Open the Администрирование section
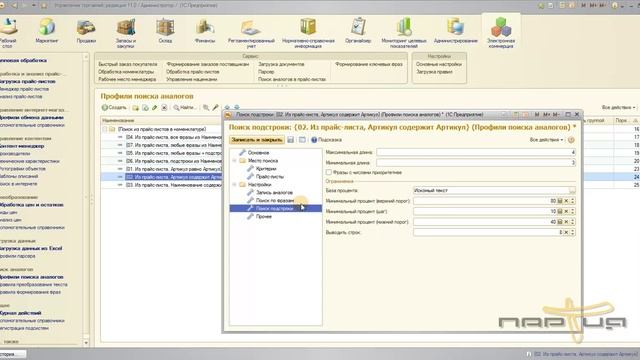Image resolution: width=640 pixels, height=360 pixels. (456, 31)
